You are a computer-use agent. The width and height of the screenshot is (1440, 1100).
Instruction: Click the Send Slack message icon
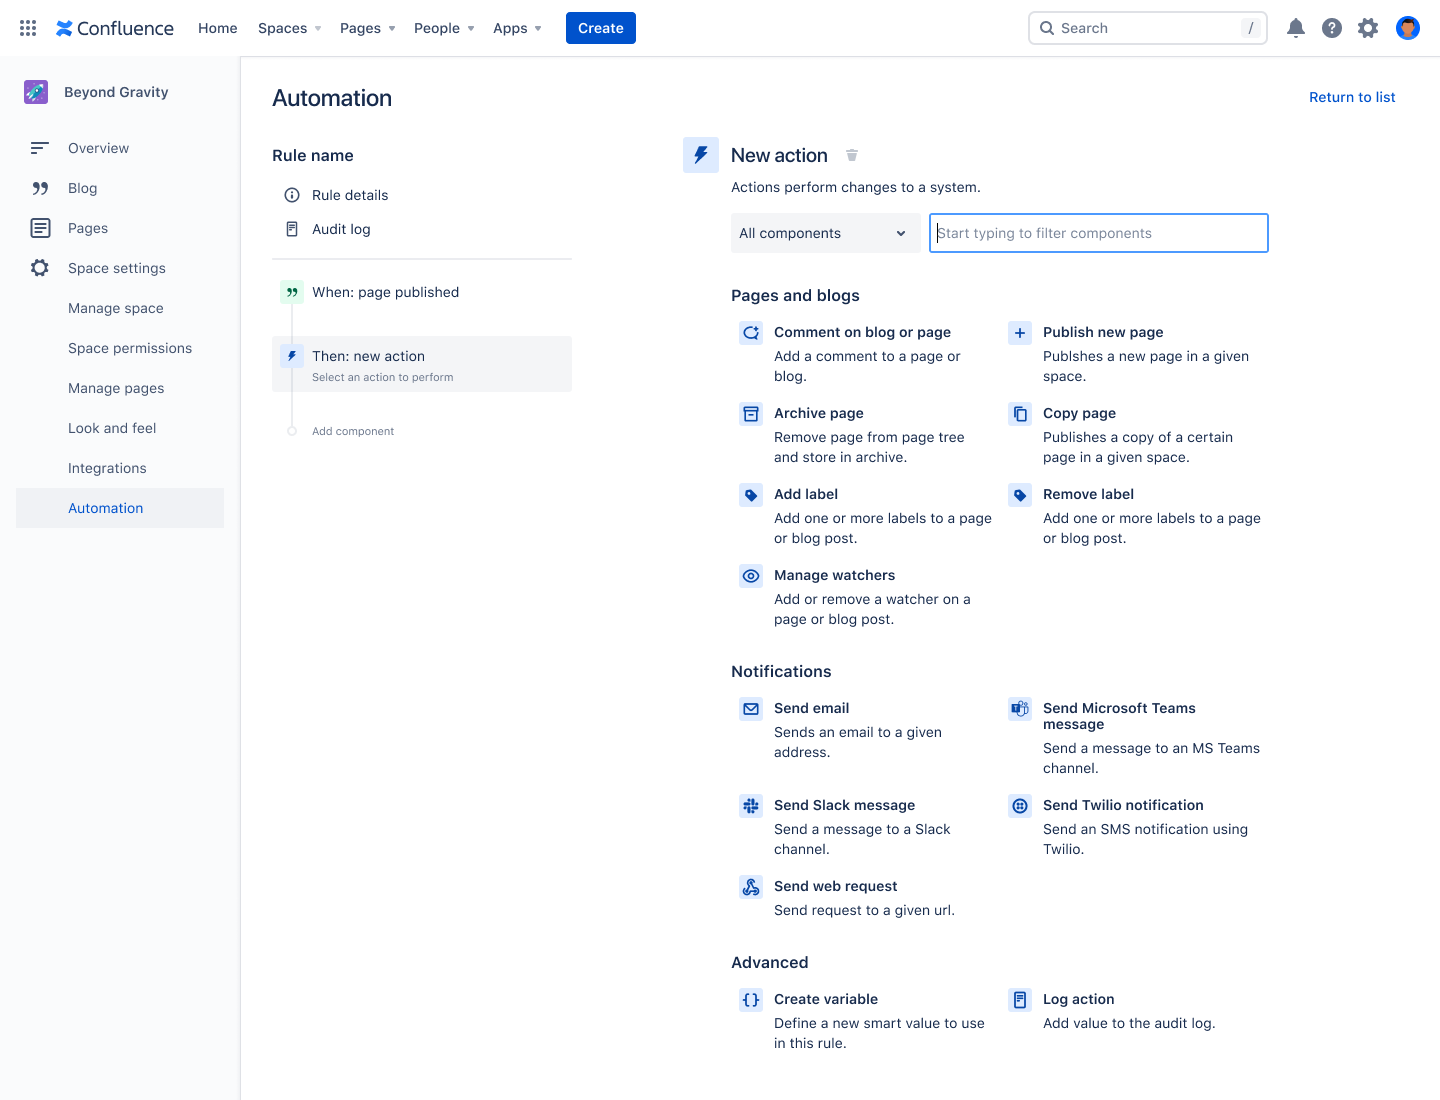[x=751, y=805]
